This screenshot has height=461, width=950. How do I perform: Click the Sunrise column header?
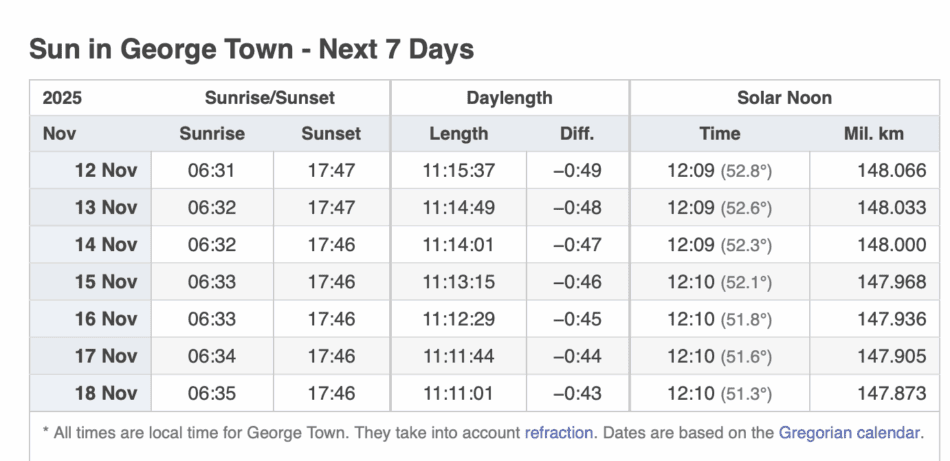212,133
